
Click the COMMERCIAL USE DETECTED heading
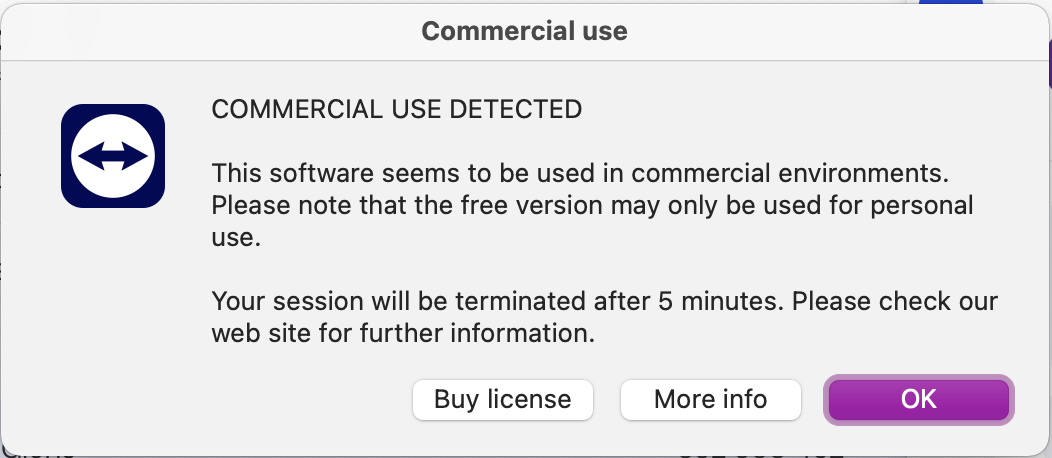397,109
